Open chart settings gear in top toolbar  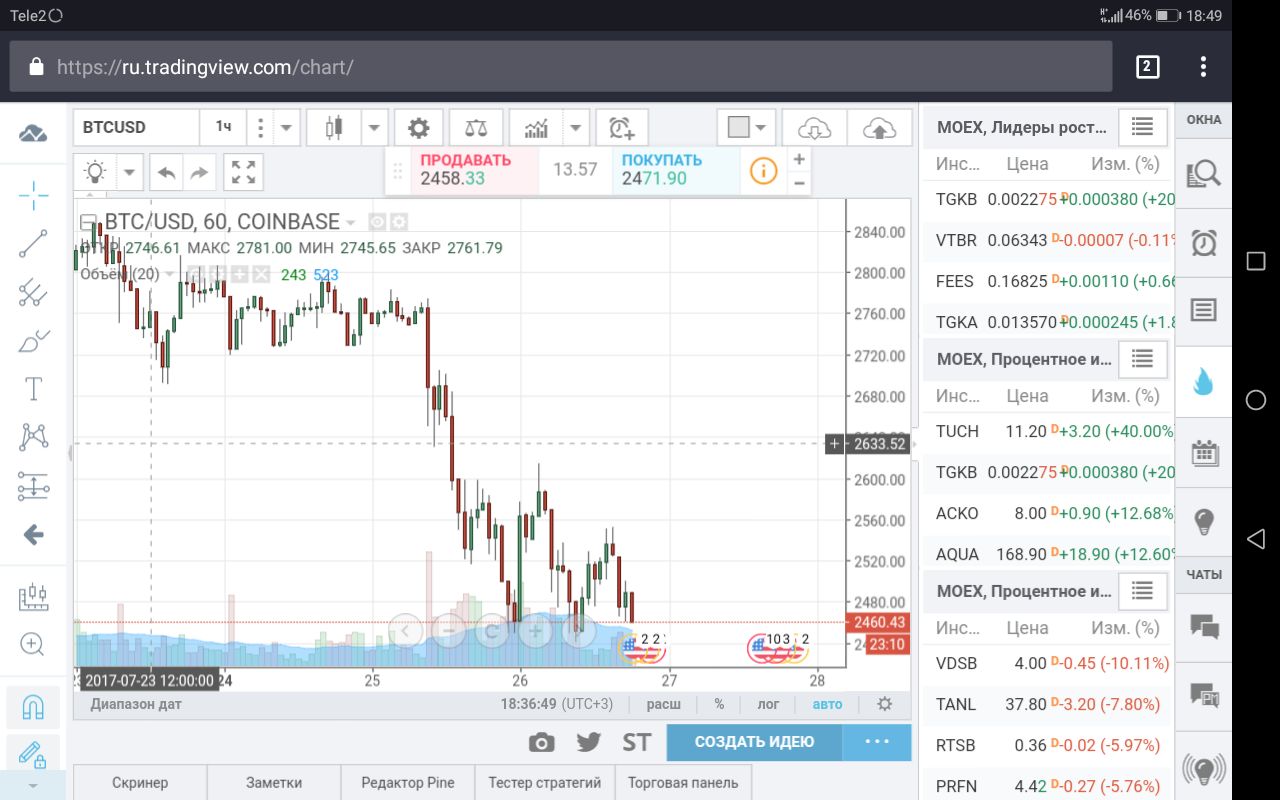point(419,128)
